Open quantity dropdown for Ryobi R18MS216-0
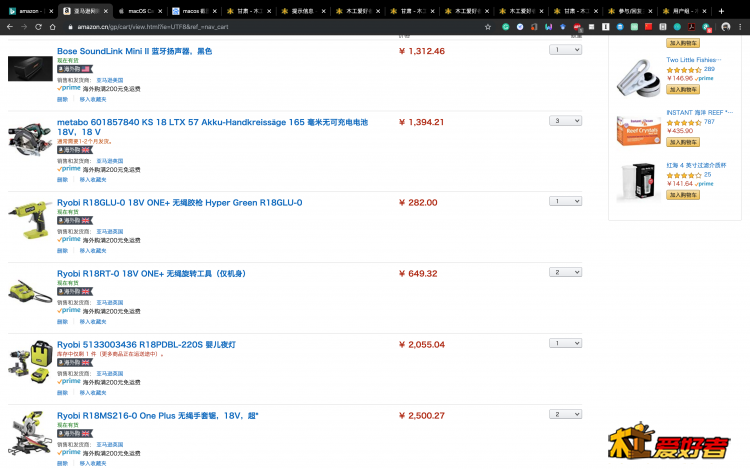 (565, 414)
